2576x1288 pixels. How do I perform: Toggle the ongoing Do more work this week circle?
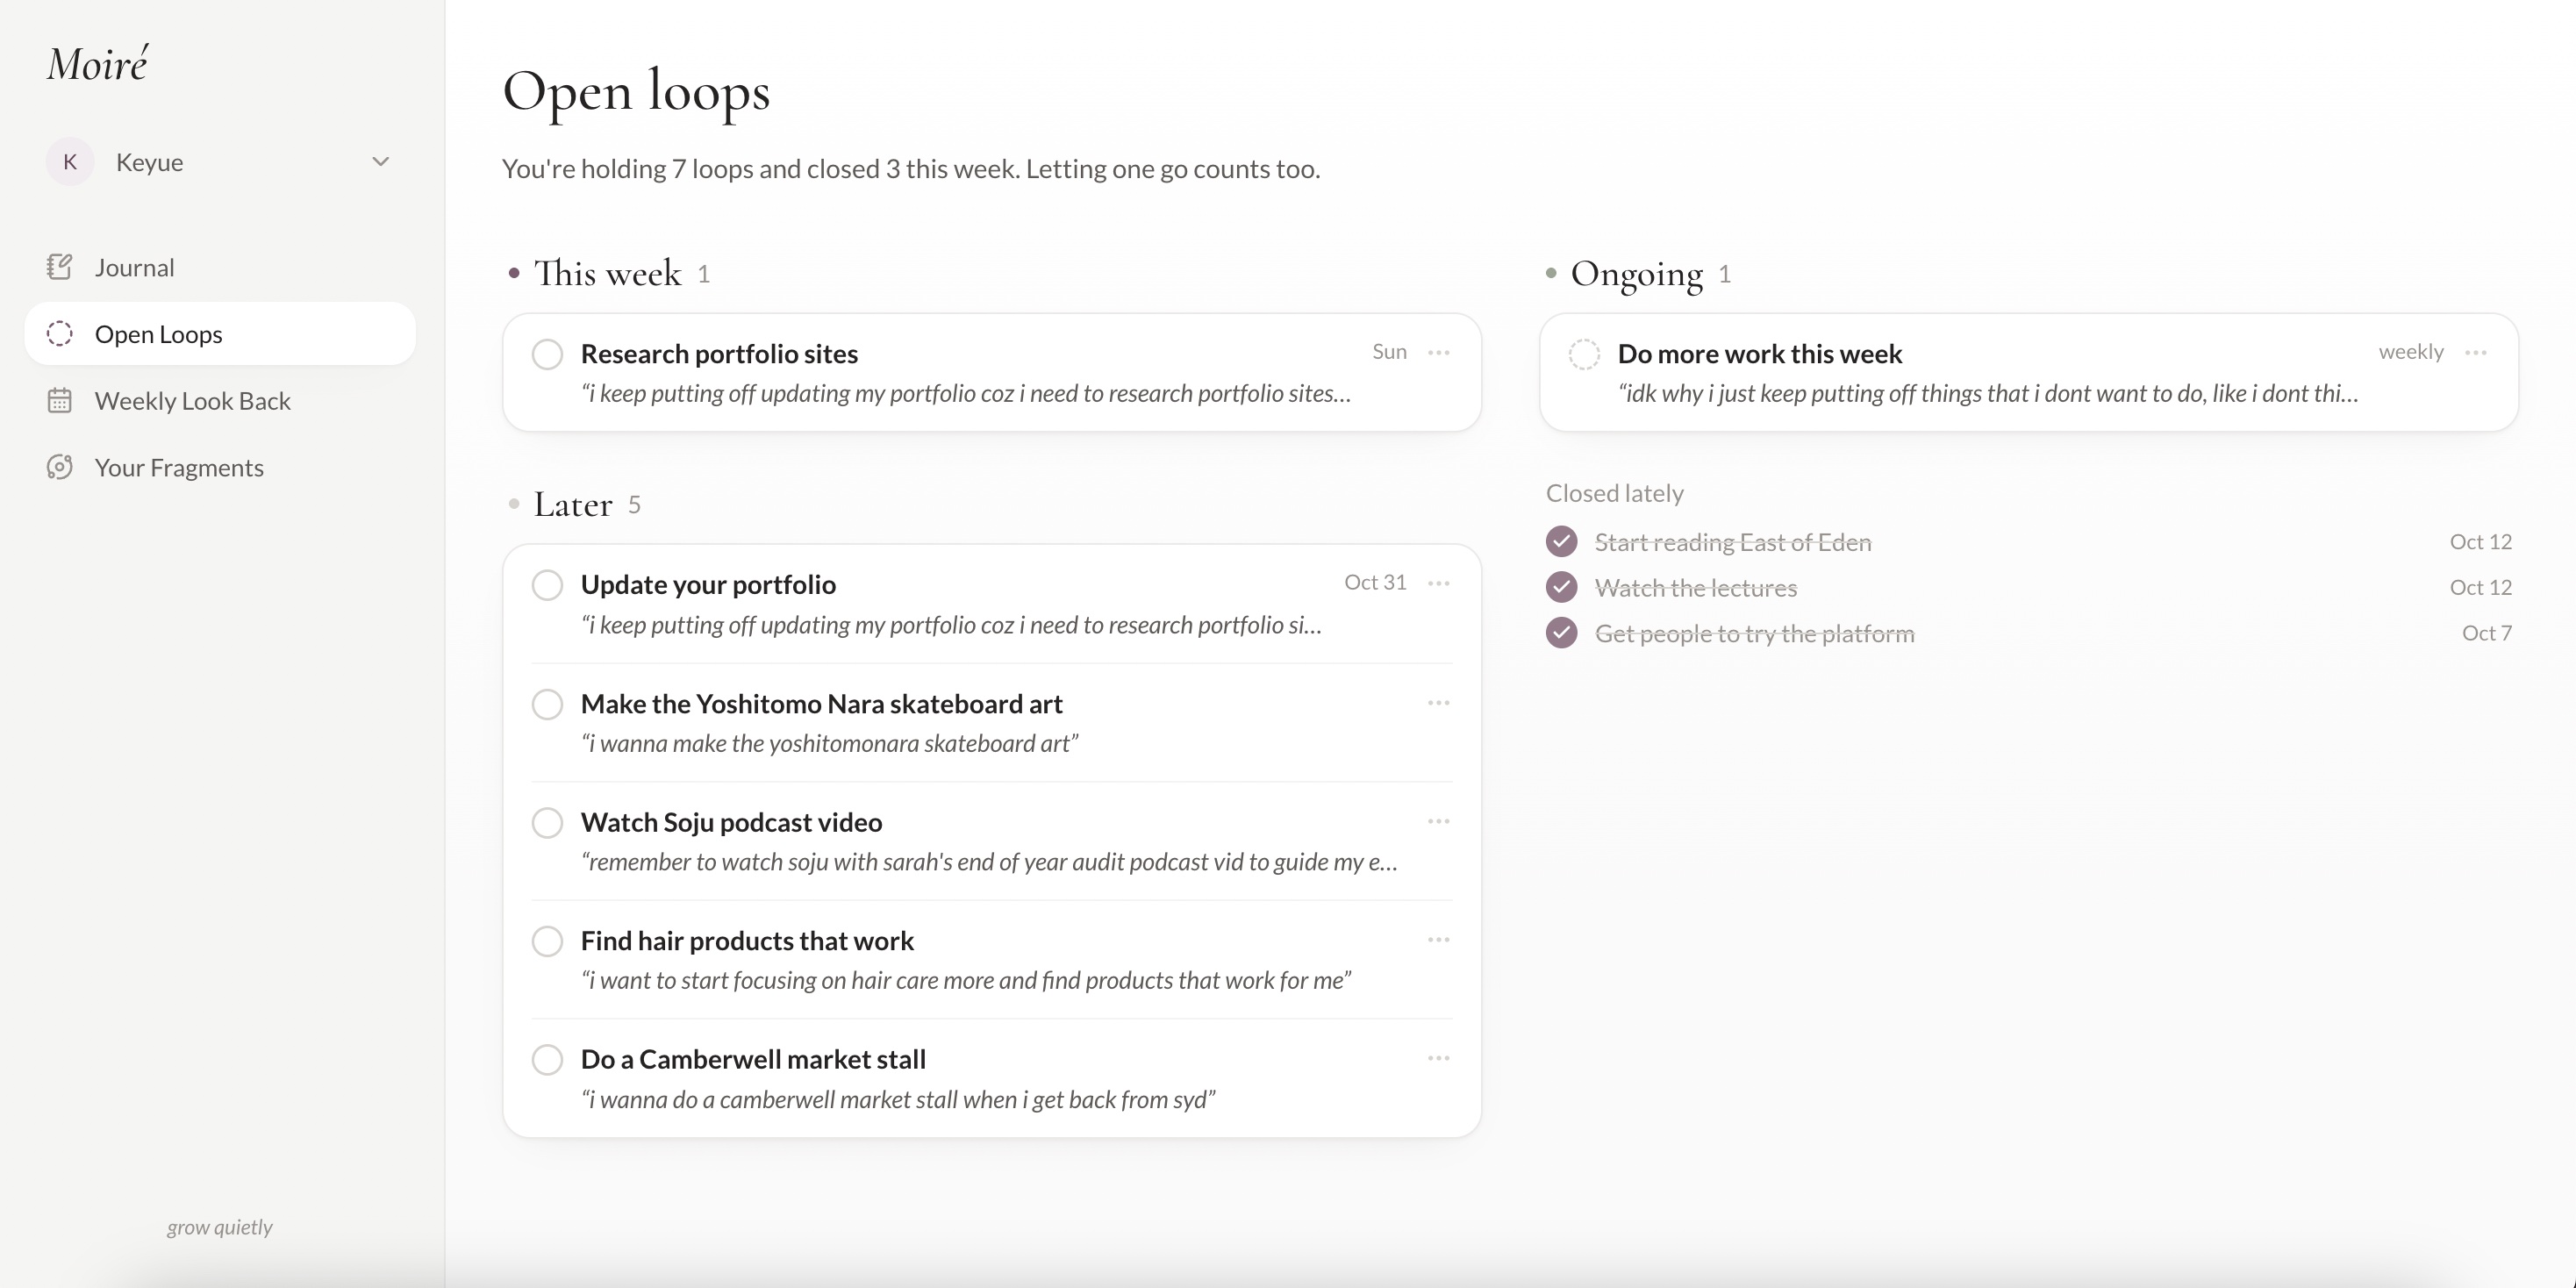pos(1584,354)
